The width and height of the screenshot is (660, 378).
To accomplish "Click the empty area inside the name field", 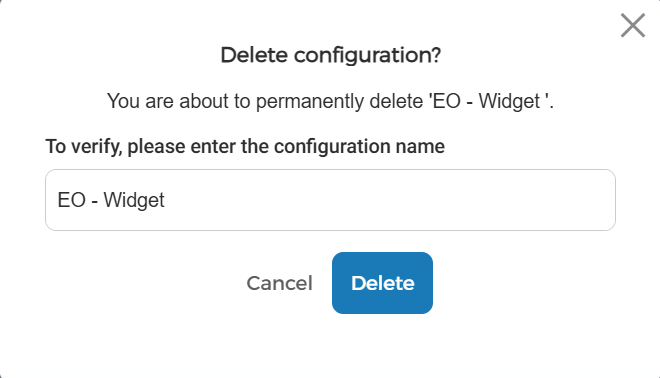I will pos(389,200).
